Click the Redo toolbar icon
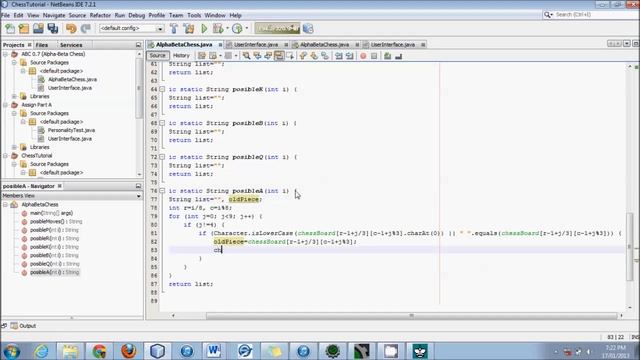This screenshot has height=360, width=640. point(86,29)
